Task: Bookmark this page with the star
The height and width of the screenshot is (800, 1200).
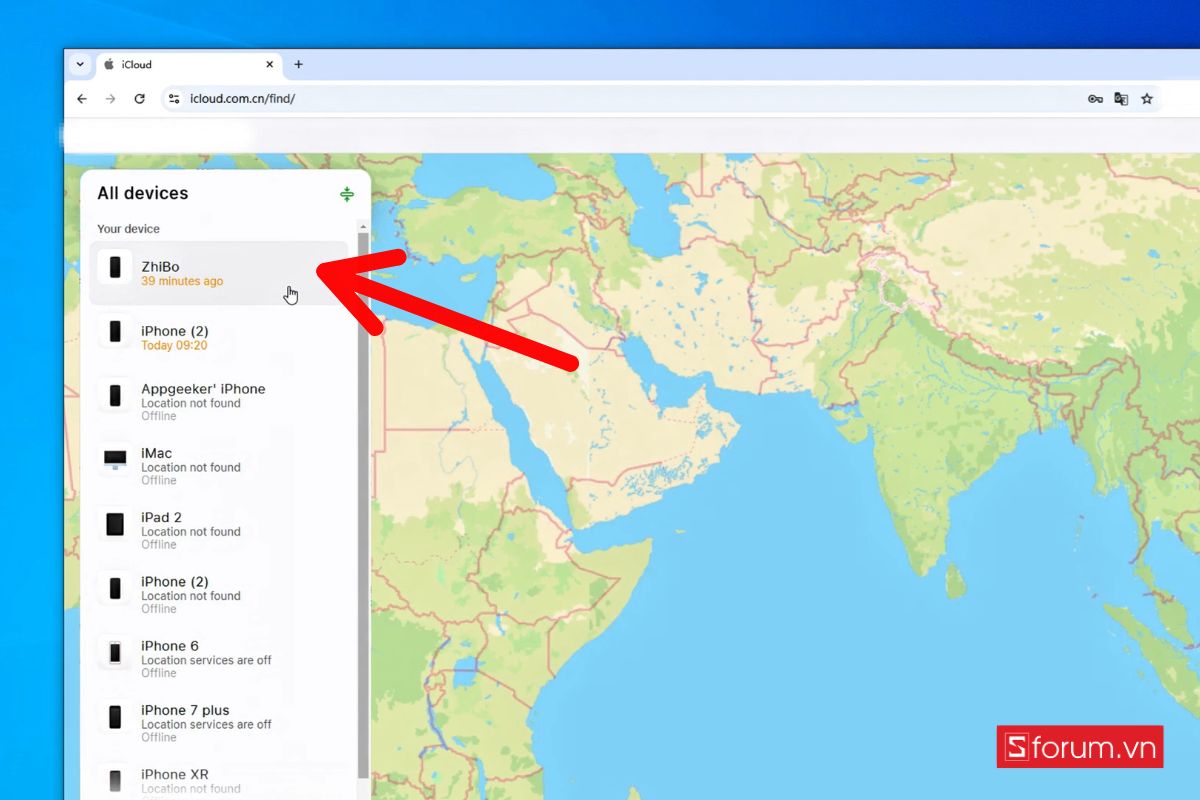Action: (x=1147, y=99)
